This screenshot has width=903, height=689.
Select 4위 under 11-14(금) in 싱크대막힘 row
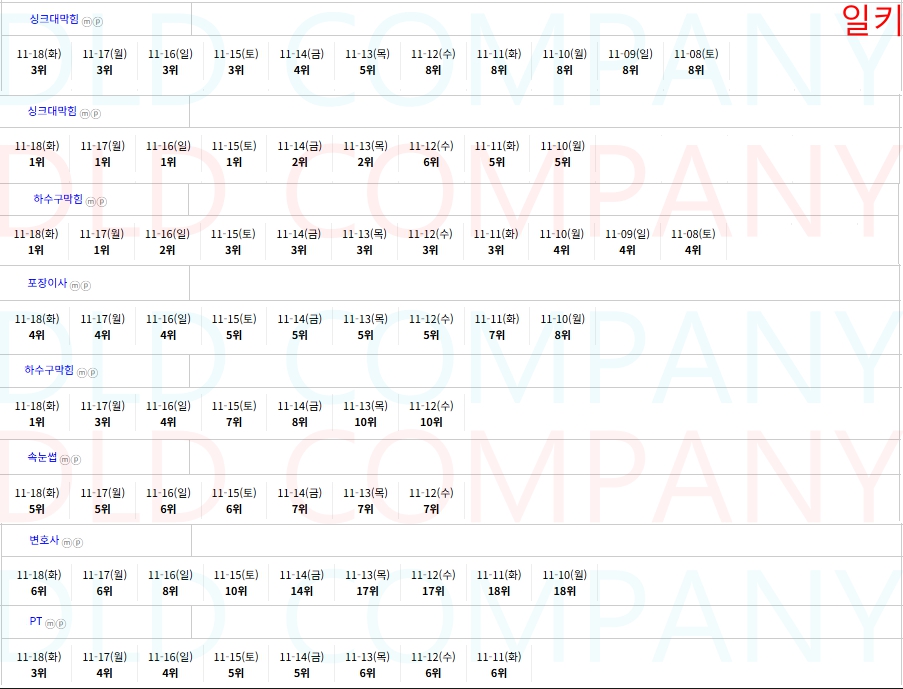(302, 70)
